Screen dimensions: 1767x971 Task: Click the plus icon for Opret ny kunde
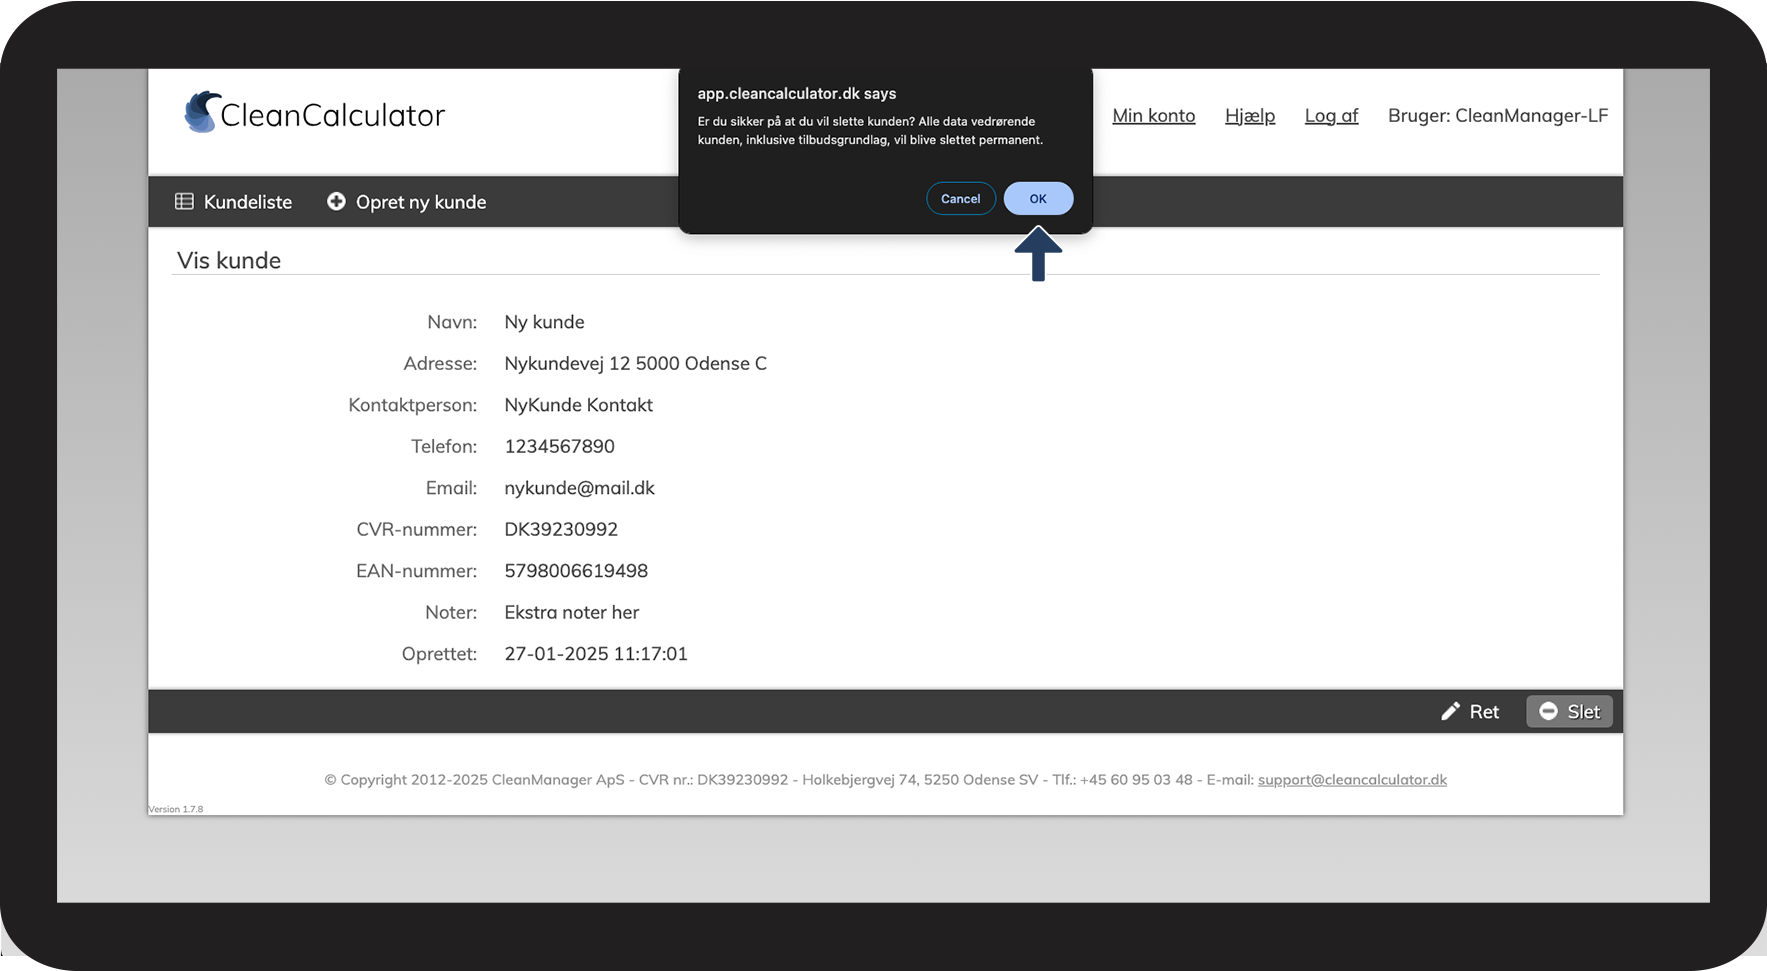pyautogui.click(x=336, y=202)
